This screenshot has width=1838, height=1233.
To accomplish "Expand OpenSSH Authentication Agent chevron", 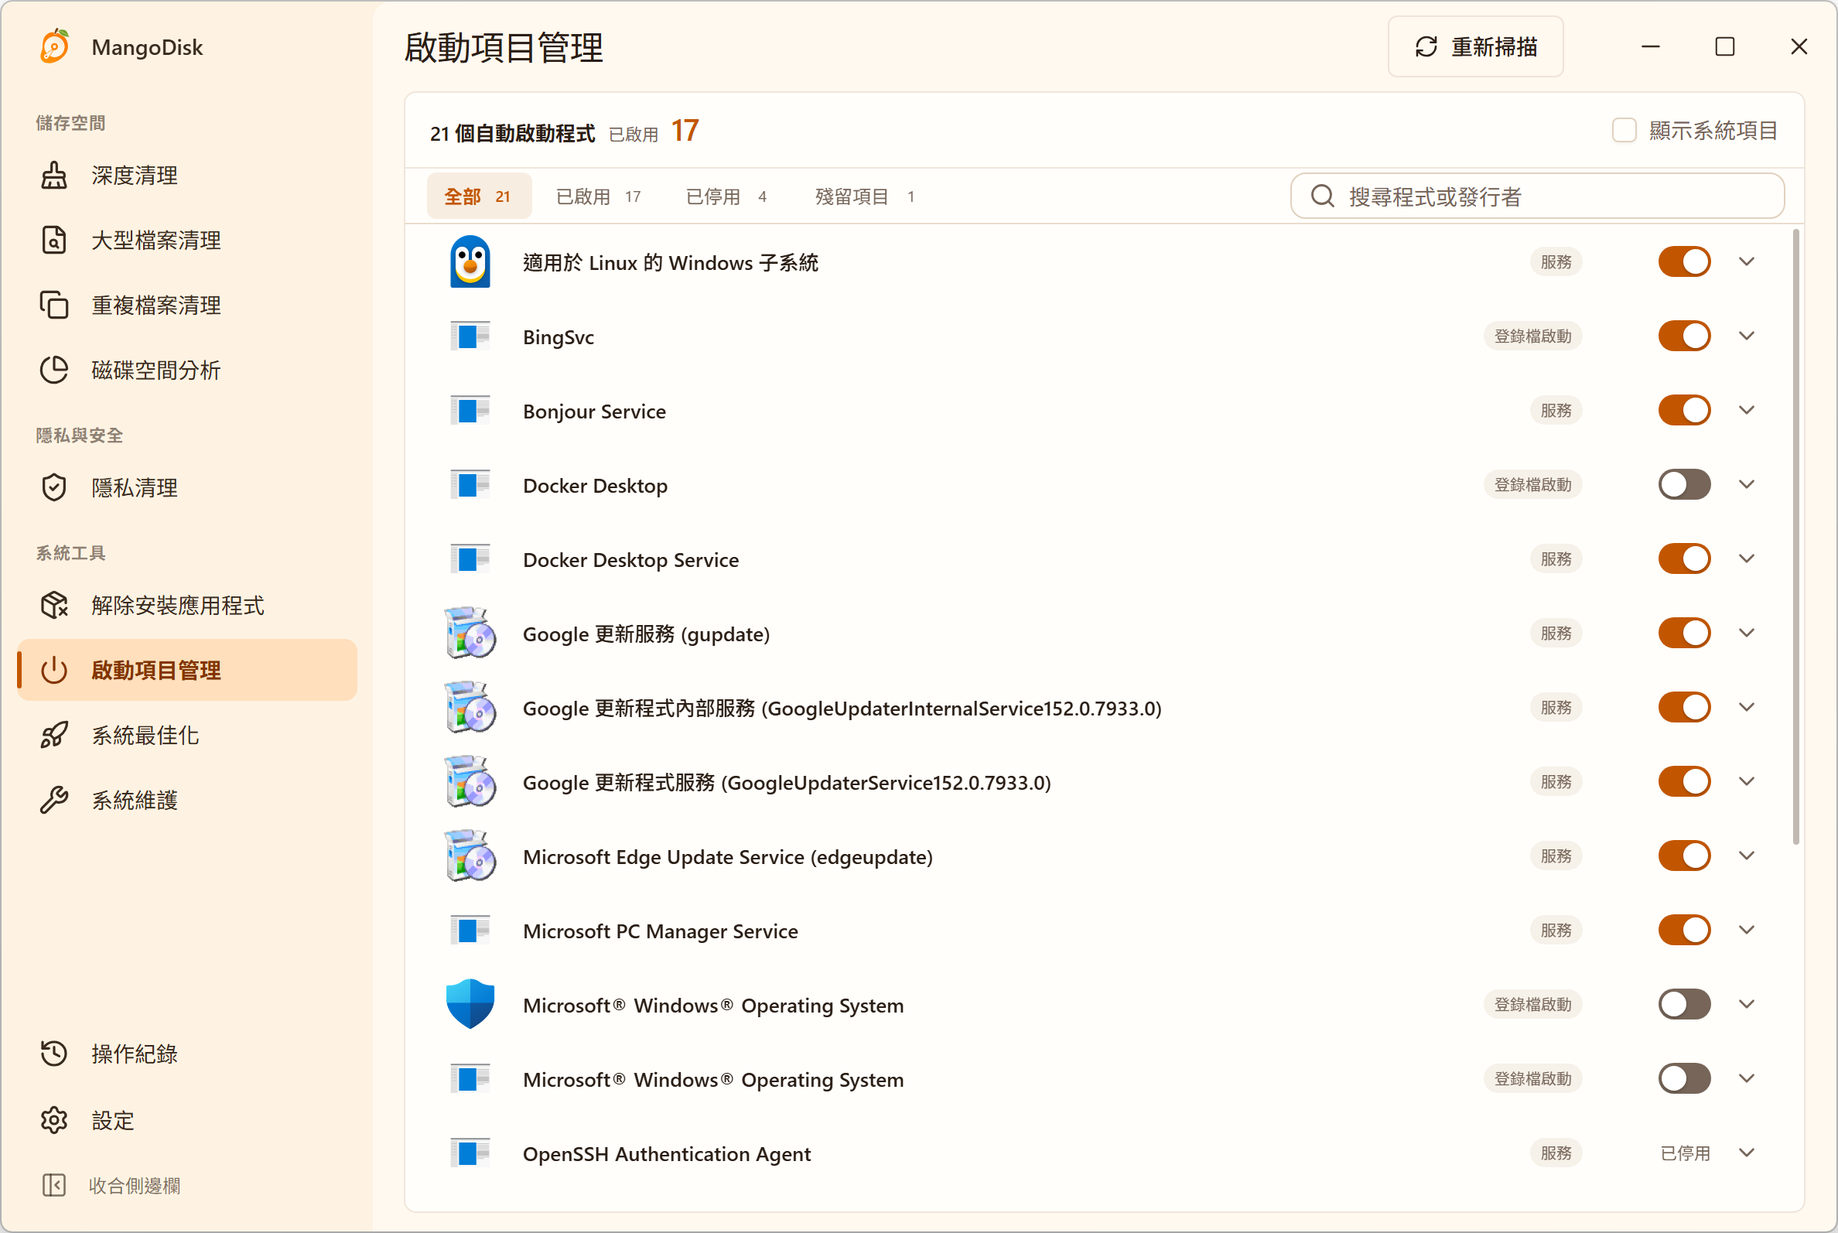I will pos(1747,1153).
